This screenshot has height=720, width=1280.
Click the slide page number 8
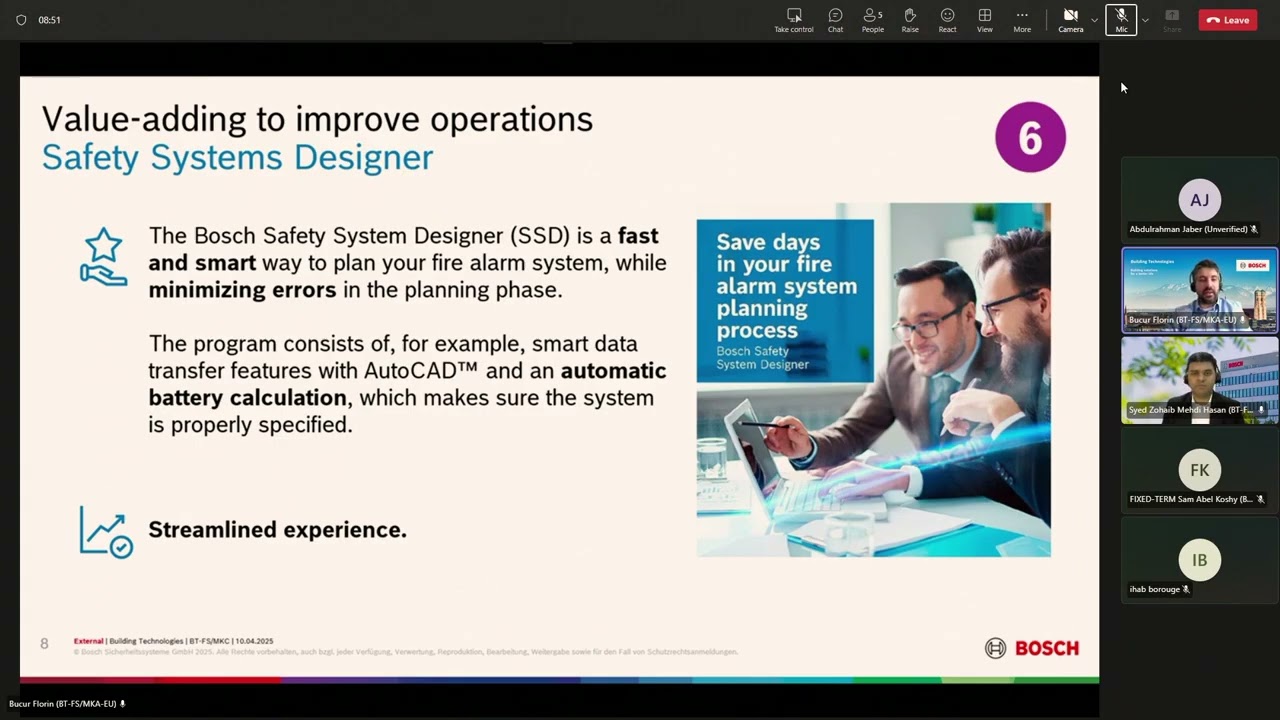point(44,643)
